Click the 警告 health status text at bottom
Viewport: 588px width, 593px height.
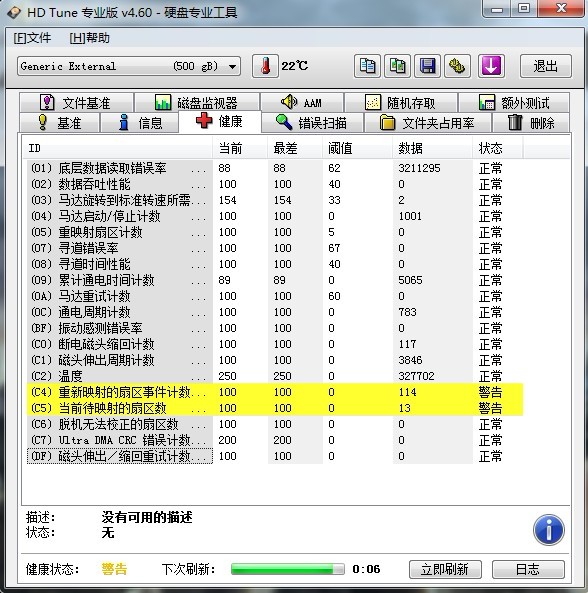[114, 569]
